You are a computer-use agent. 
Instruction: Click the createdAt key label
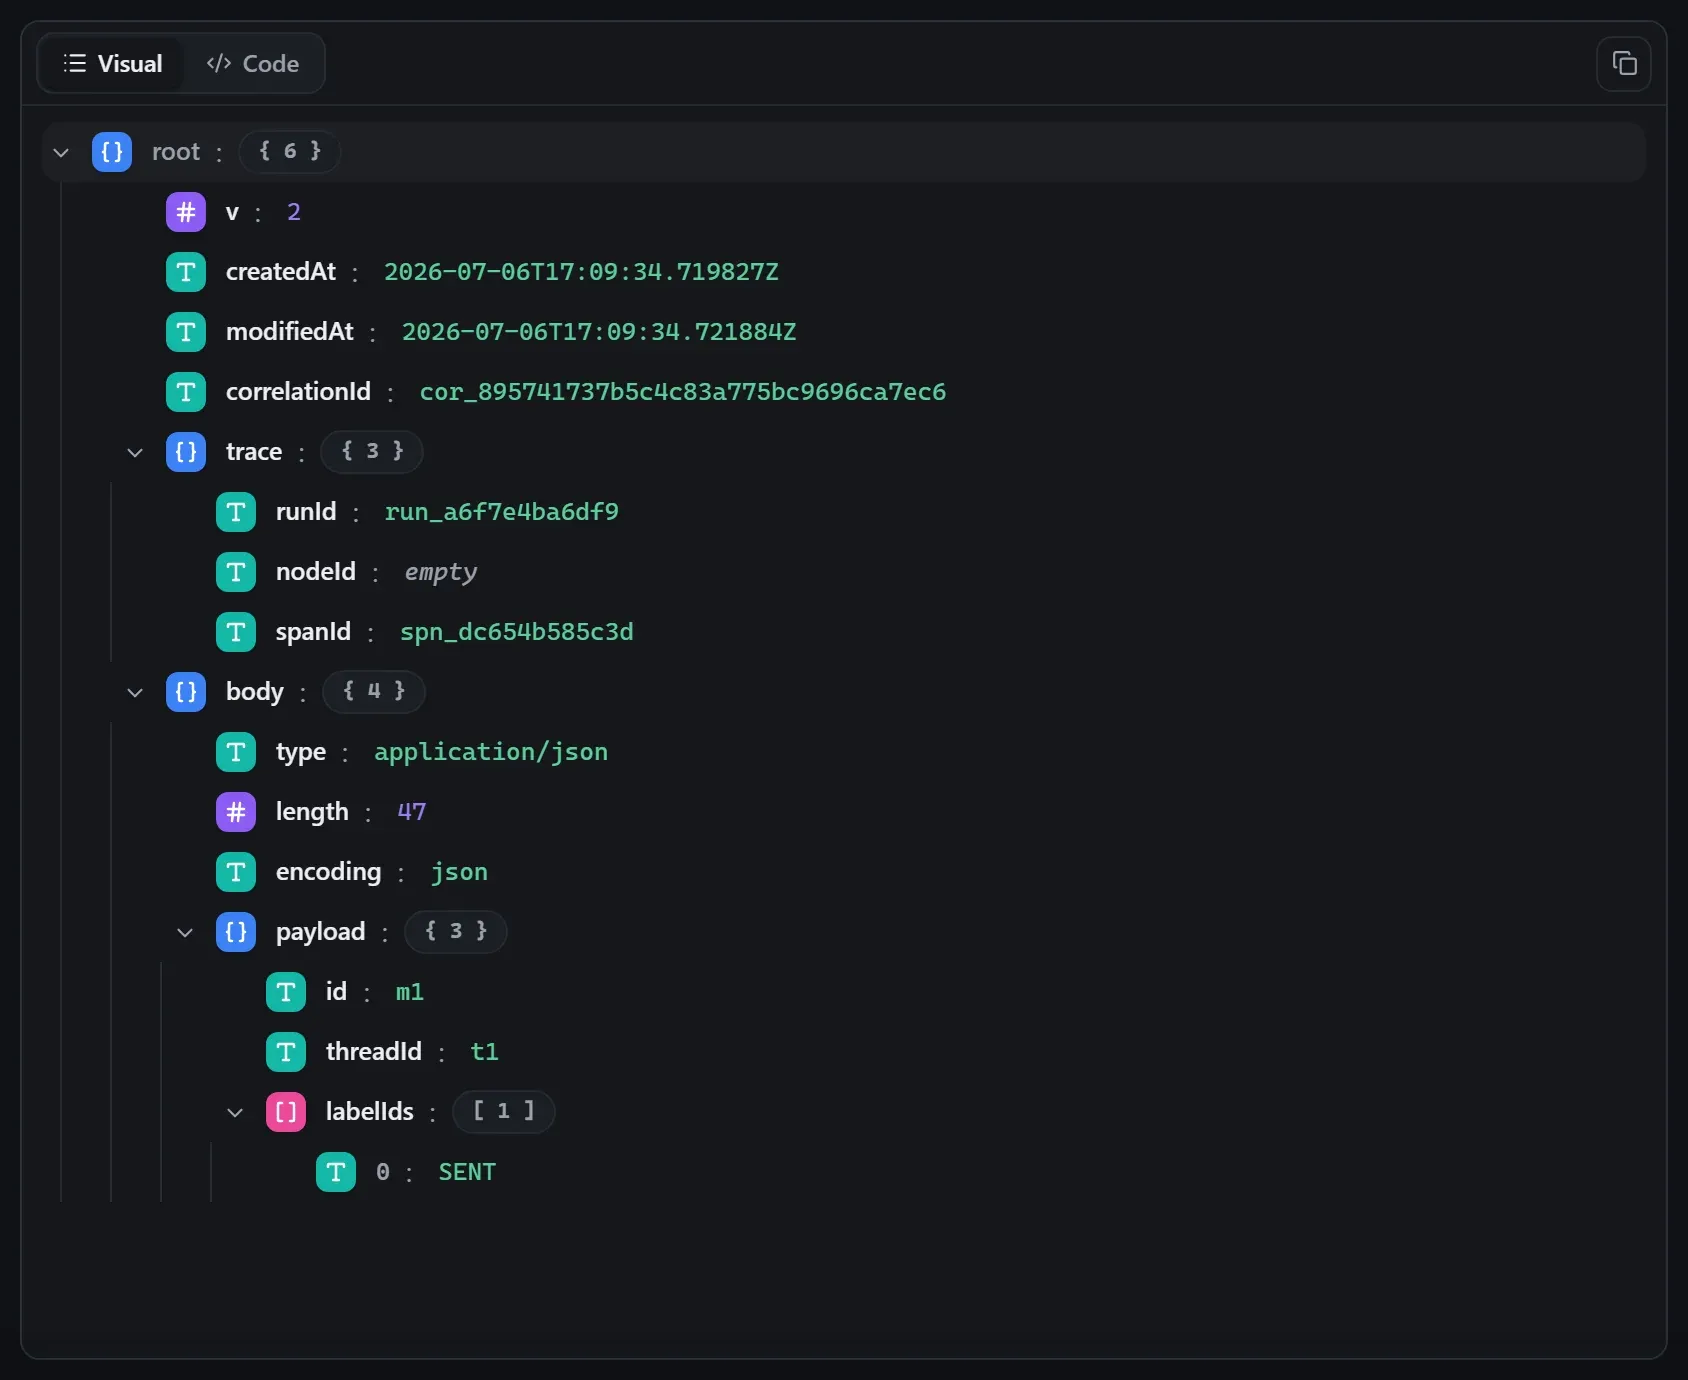281,272
